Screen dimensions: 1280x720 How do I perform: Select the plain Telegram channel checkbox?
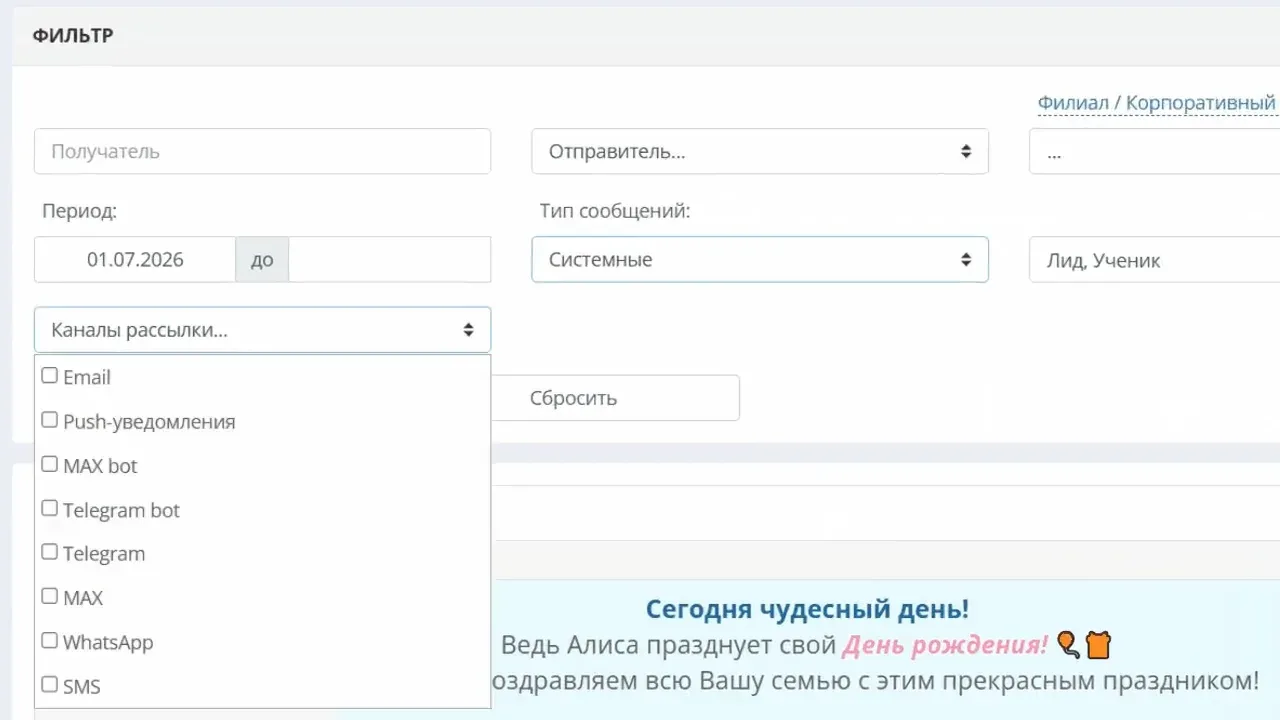[49, 552]
